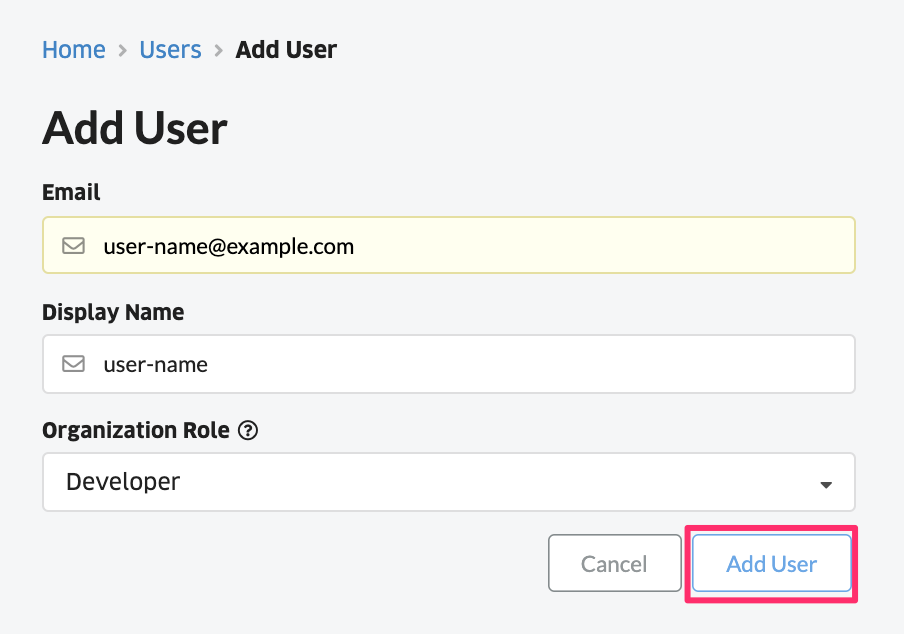
Task: Click the chevron separator after Home
Action: click(x=122, y=51)
